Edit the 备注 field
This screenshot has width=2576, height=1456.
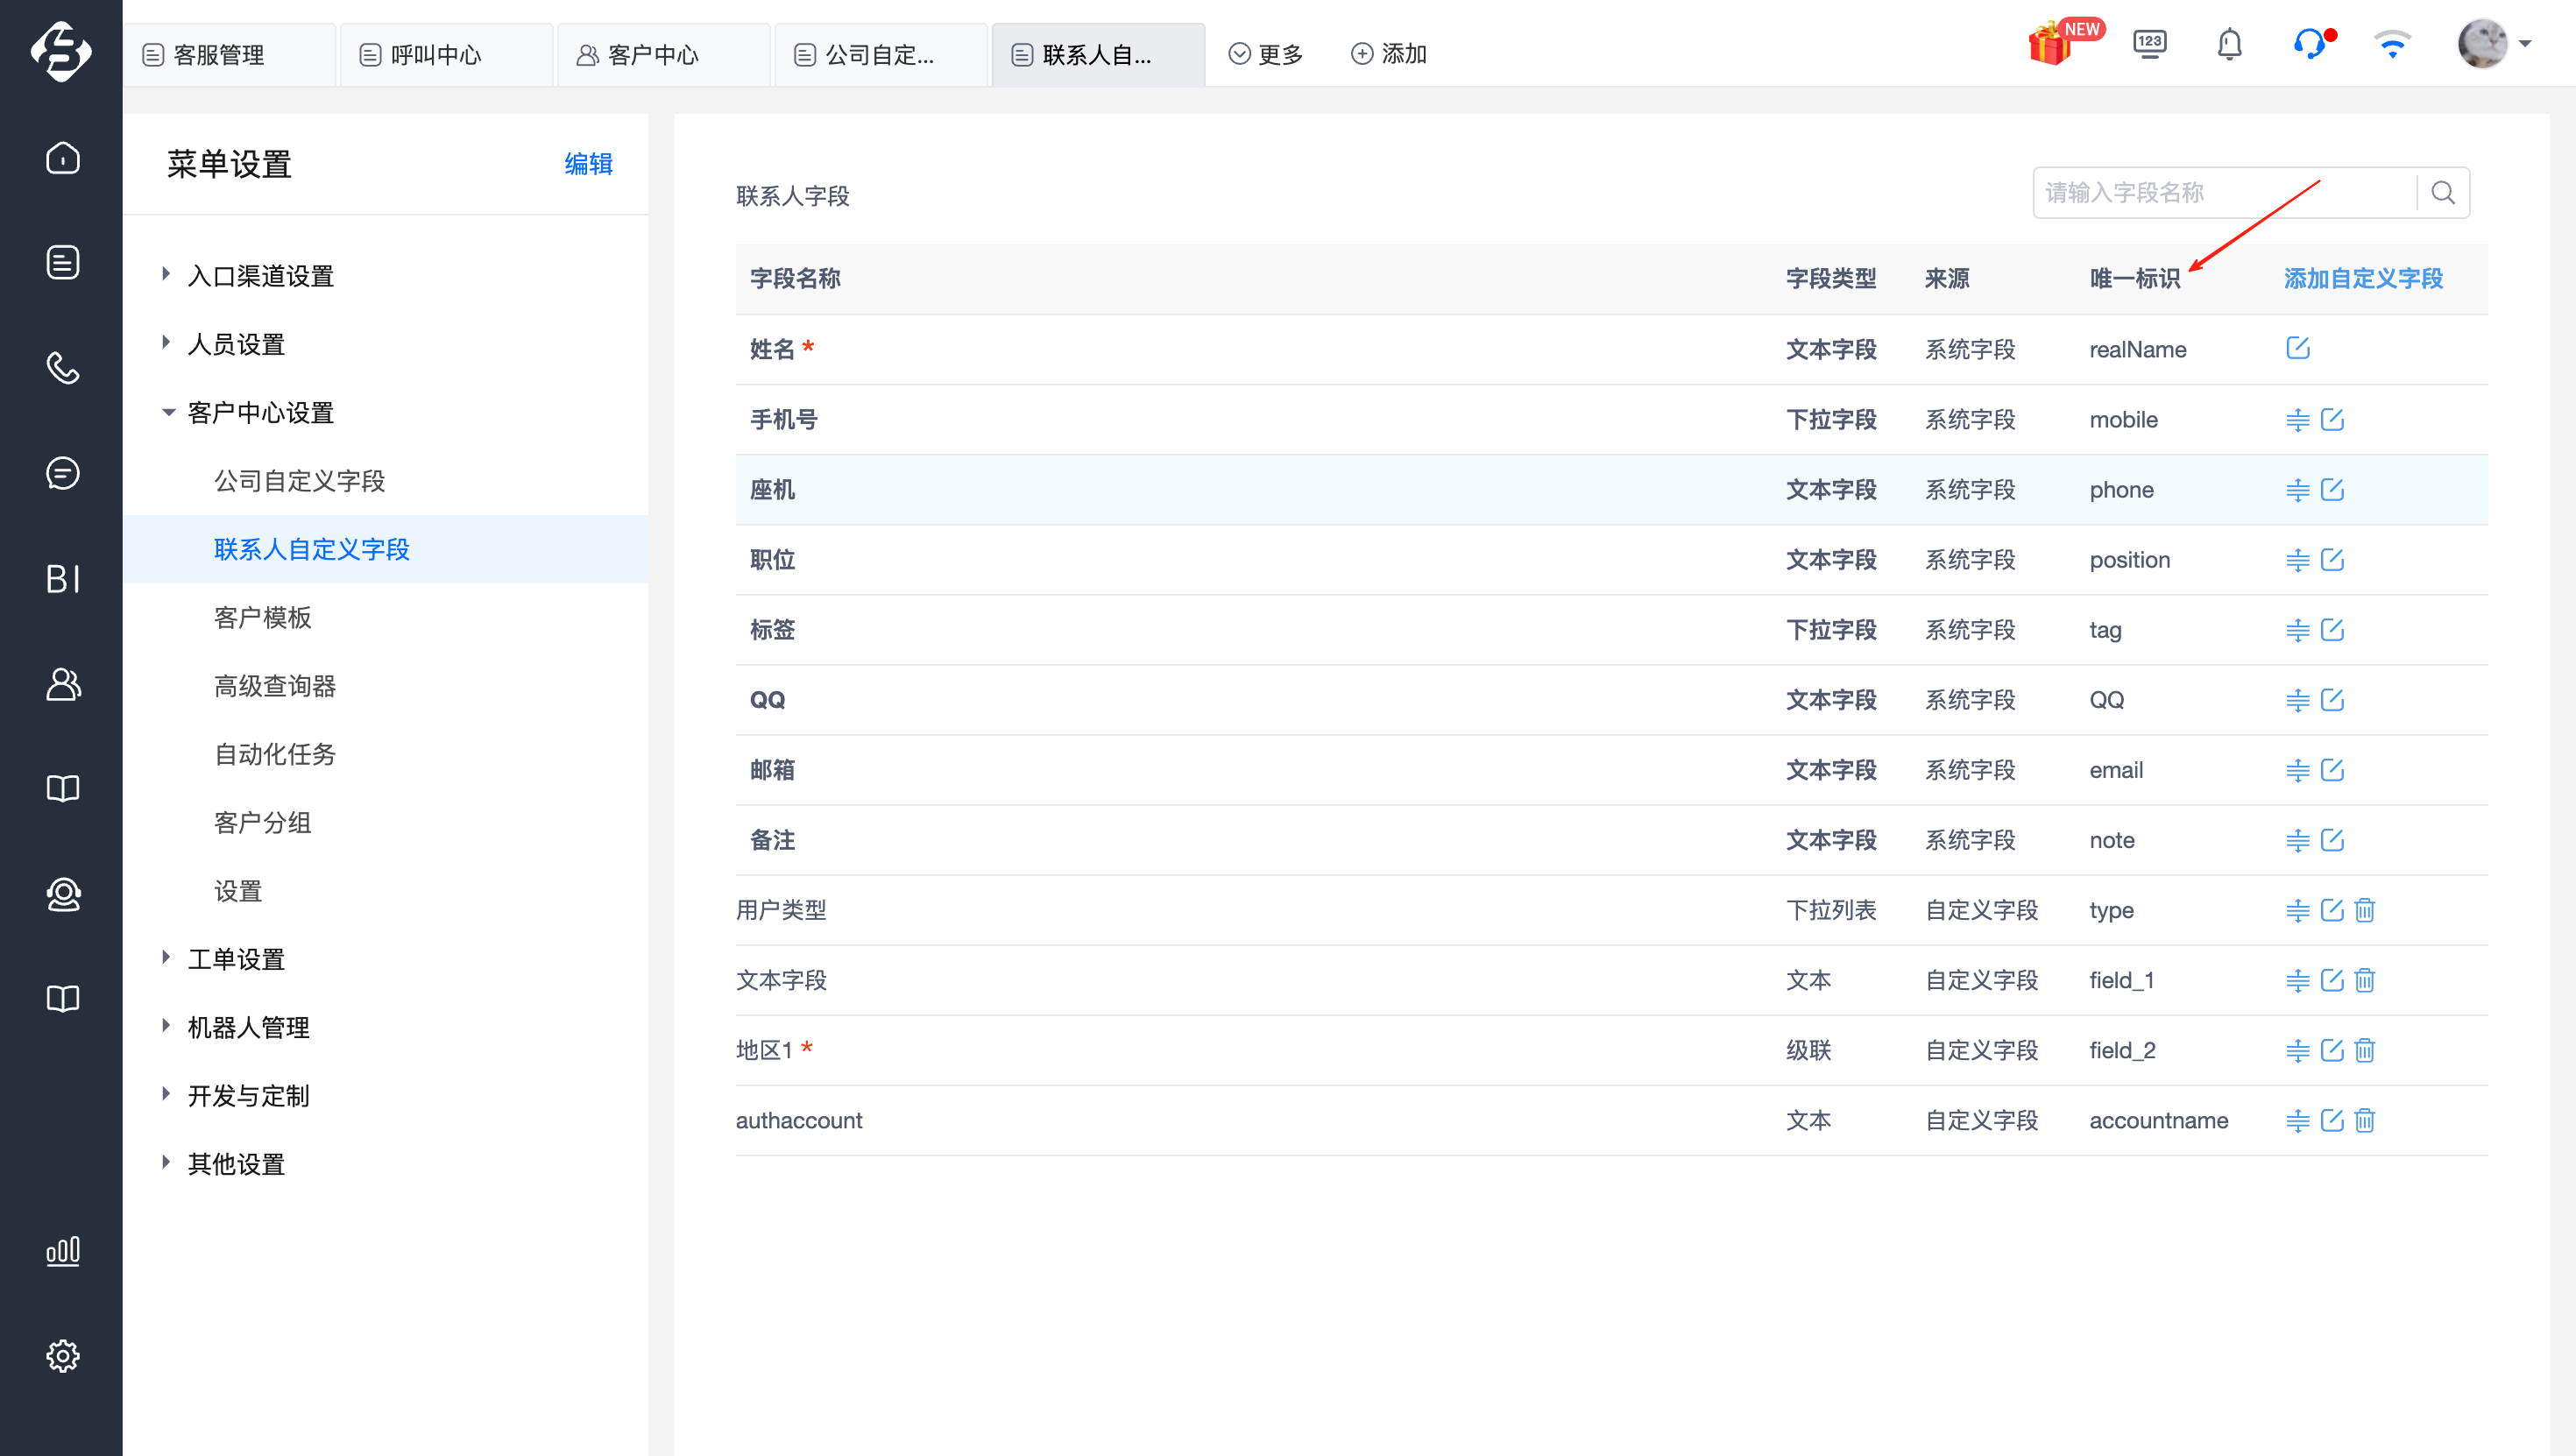2331,840
